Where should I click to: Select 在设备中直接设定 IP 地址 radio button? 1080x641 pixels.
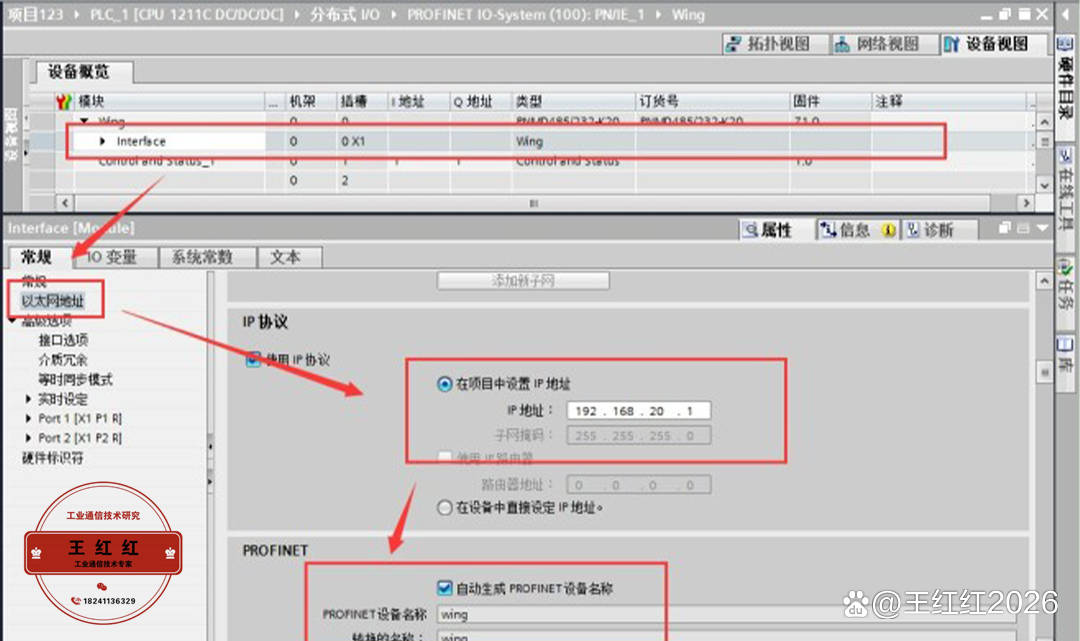point(445,508)
